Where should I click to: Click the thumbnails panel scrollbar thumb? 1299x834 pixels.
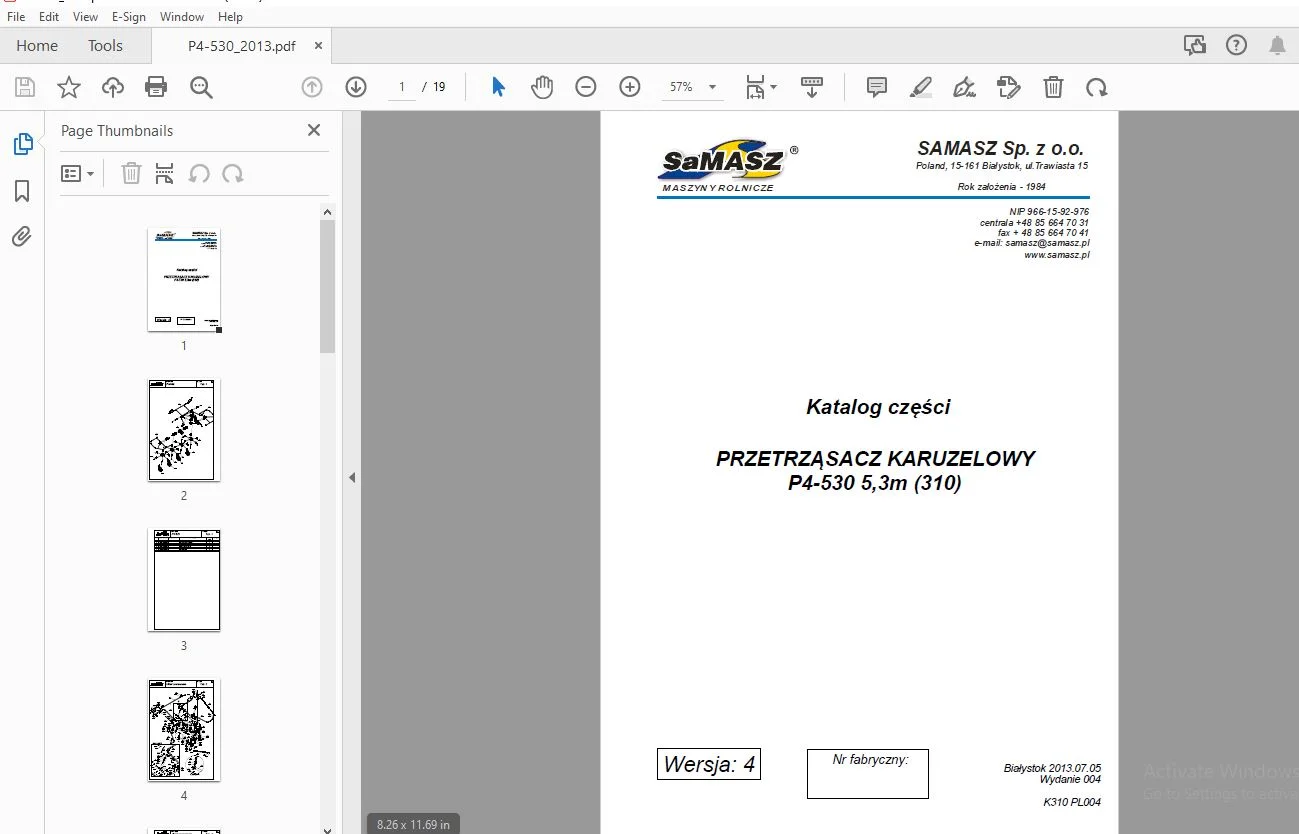pos(327,286)
